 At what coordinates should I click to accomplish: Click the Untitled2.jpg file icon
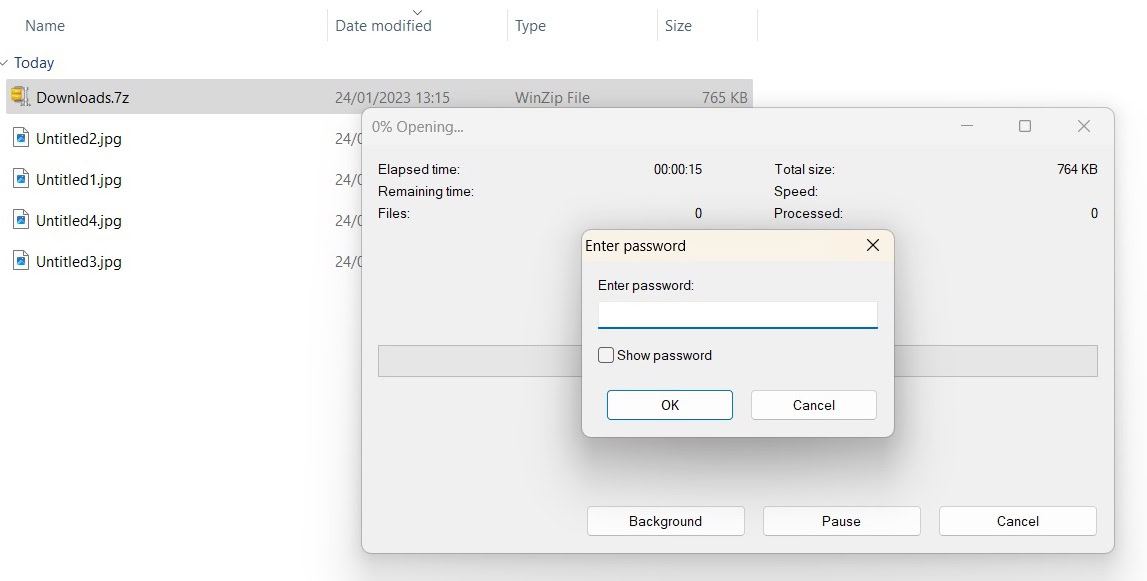pos(20,138)
